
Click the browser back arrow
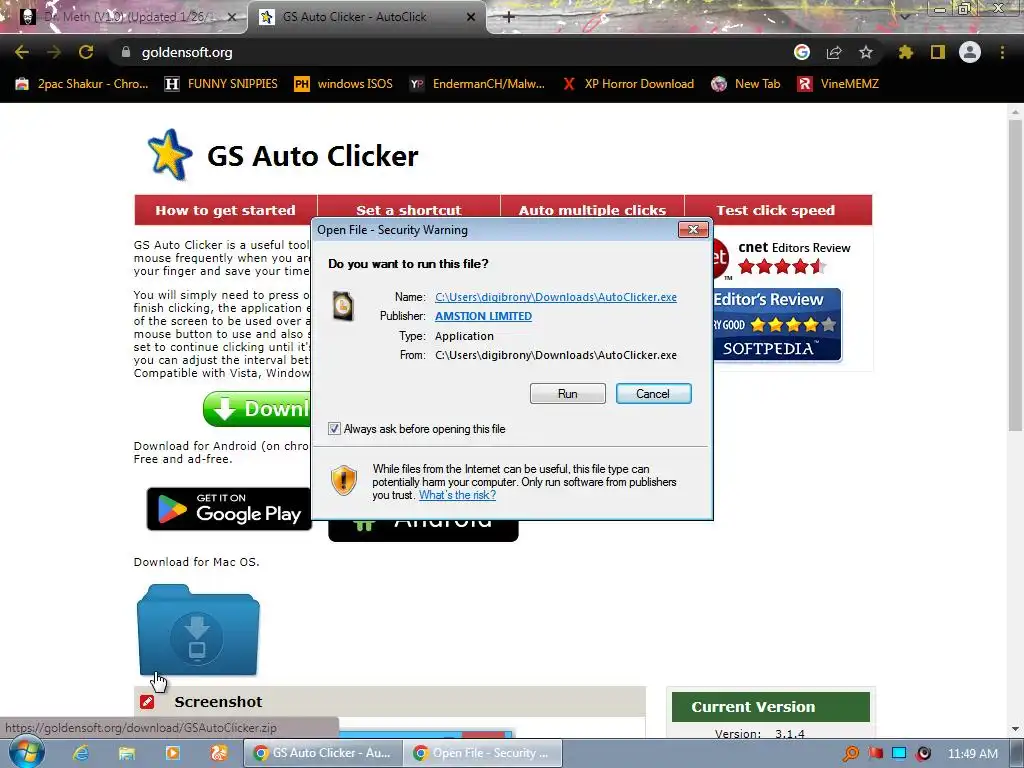[x=22, y=52]
